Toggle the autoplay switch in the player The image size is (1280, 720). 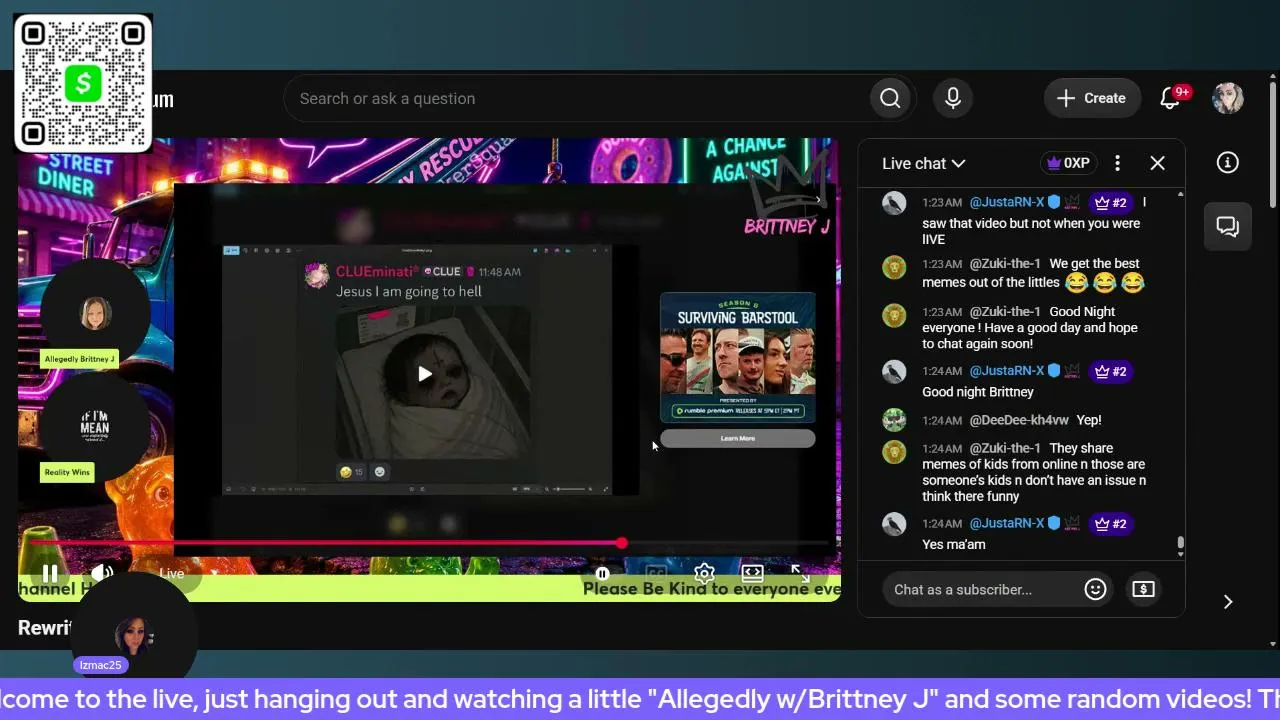[x=602, y=573]
